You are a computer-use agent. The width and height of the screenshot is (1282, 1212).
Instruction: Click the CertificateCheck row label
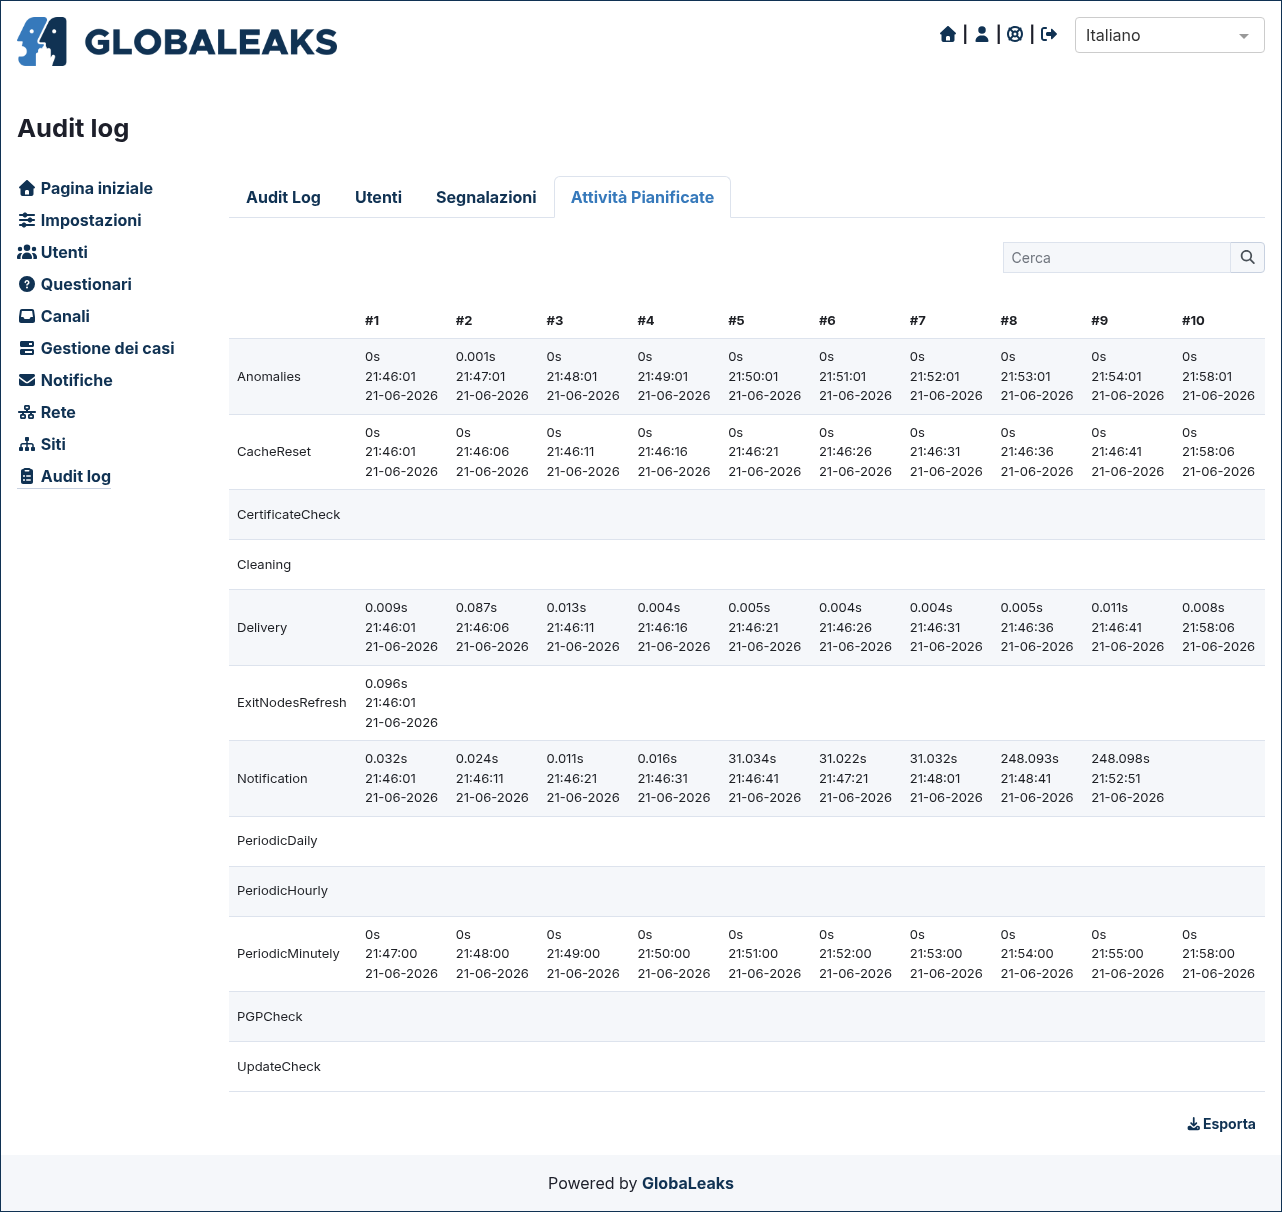coord(288,515)
